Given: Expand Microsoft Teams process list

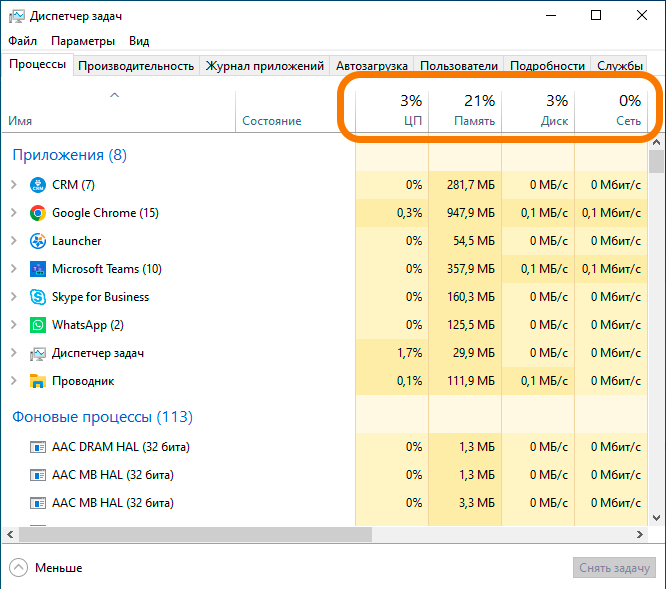Looking at the screenshot, I should (x=13, y=269).
